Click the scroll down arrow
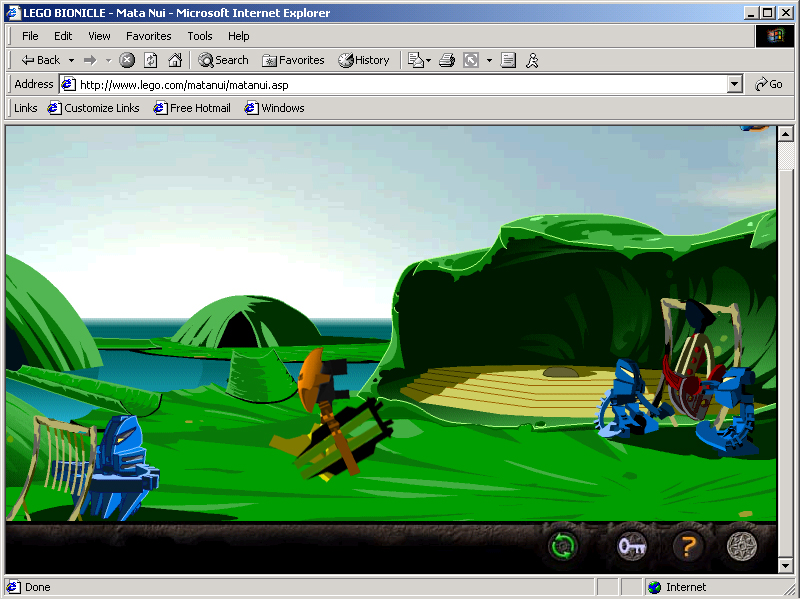This screenshot has width=800, height=600. [785, 565]
